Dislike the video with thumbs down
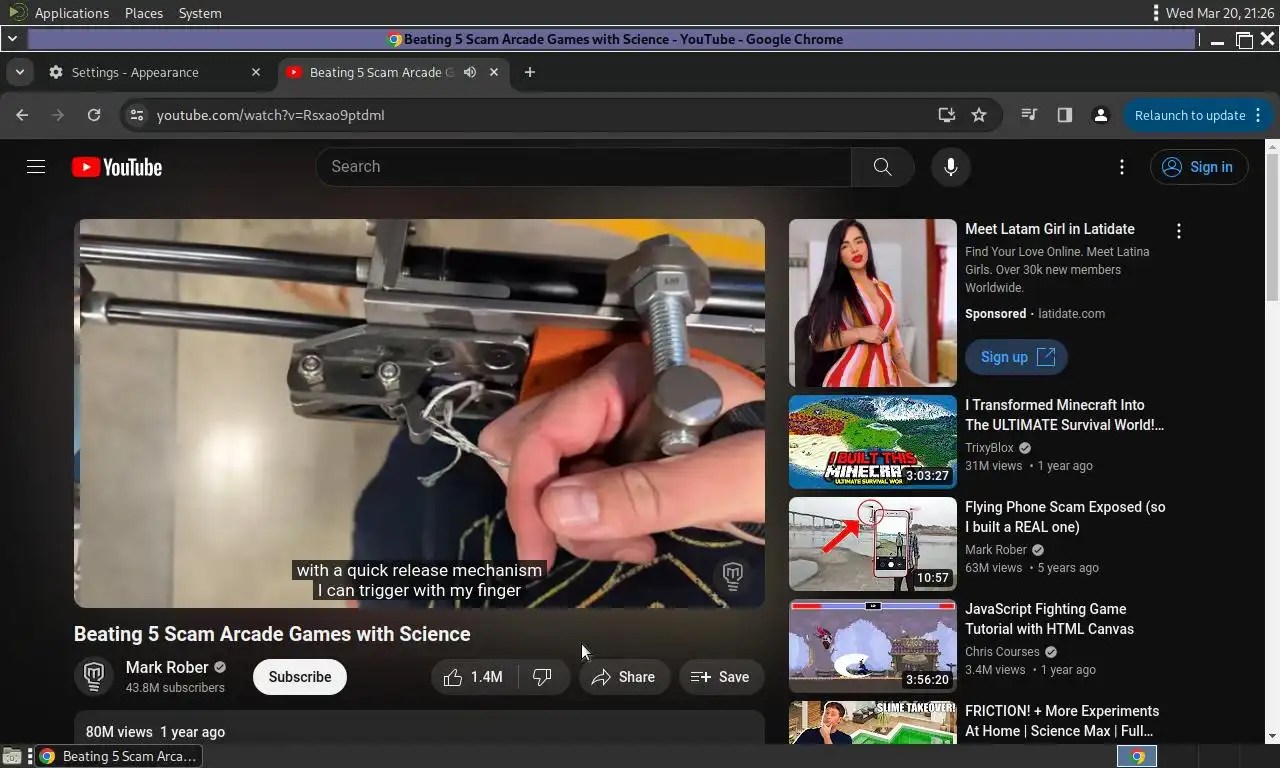Viewport: 1280px width, 768px height. point(543,677)
